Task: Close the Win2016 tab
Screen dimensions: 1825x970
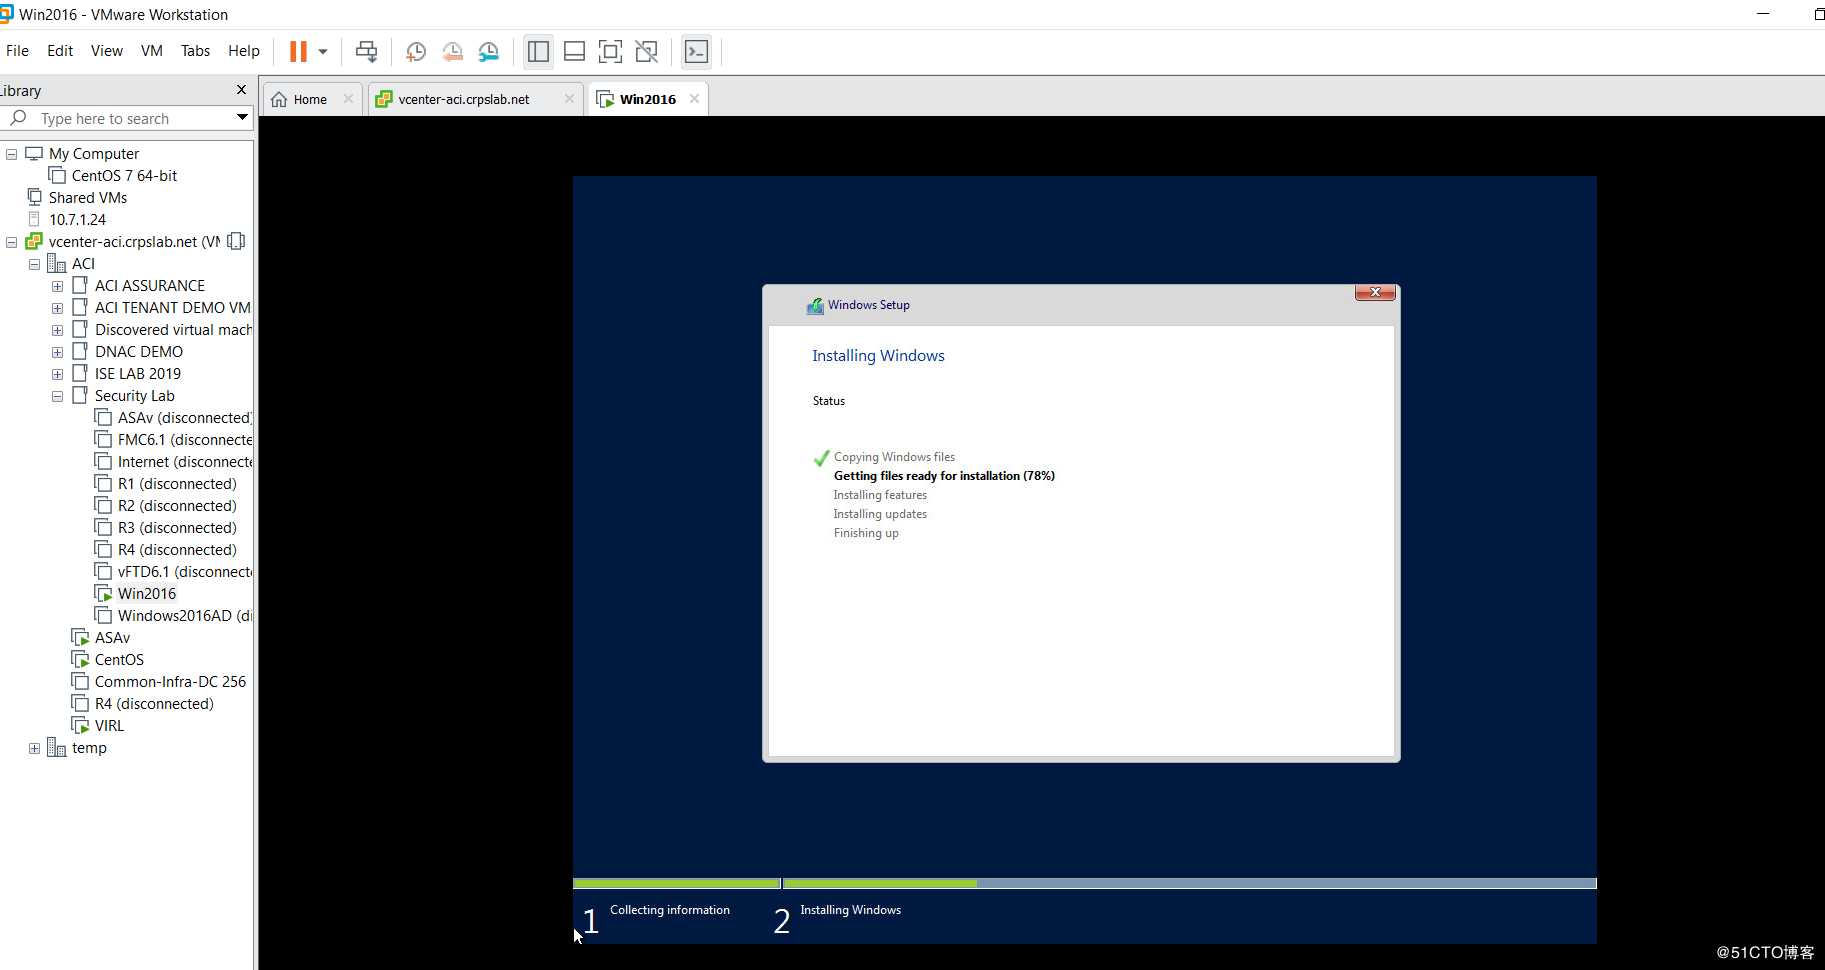Action: [x=694, y=99]
